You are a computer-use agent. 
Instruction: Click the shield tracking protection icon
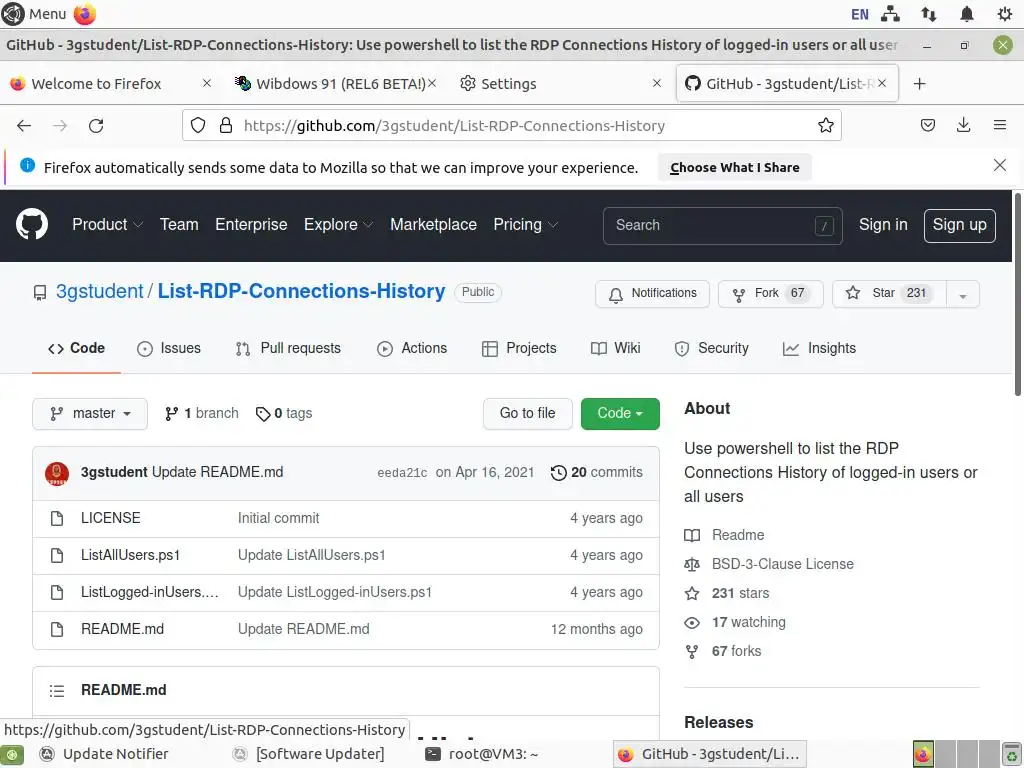pos(198,125)
